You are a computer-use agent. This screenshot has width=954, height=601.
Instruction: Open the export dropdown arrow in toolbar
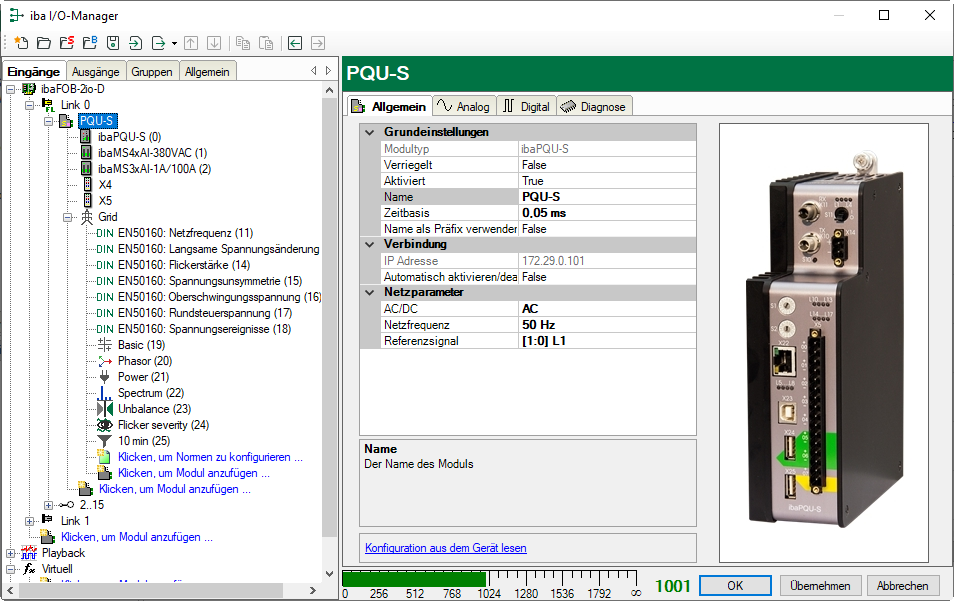coord(174,44)
